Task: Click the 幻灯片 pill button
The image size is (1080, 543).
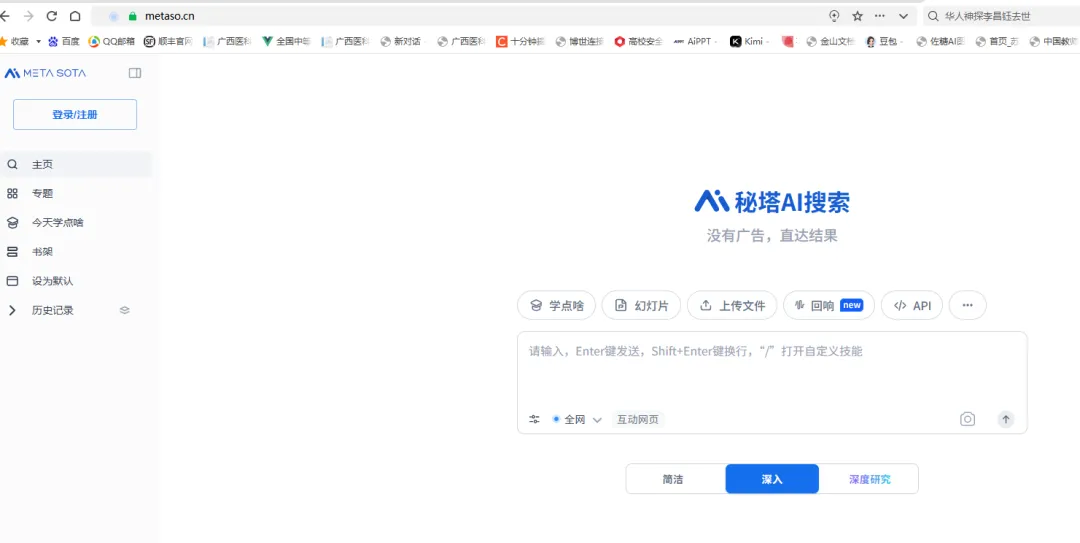Action: 641,305
